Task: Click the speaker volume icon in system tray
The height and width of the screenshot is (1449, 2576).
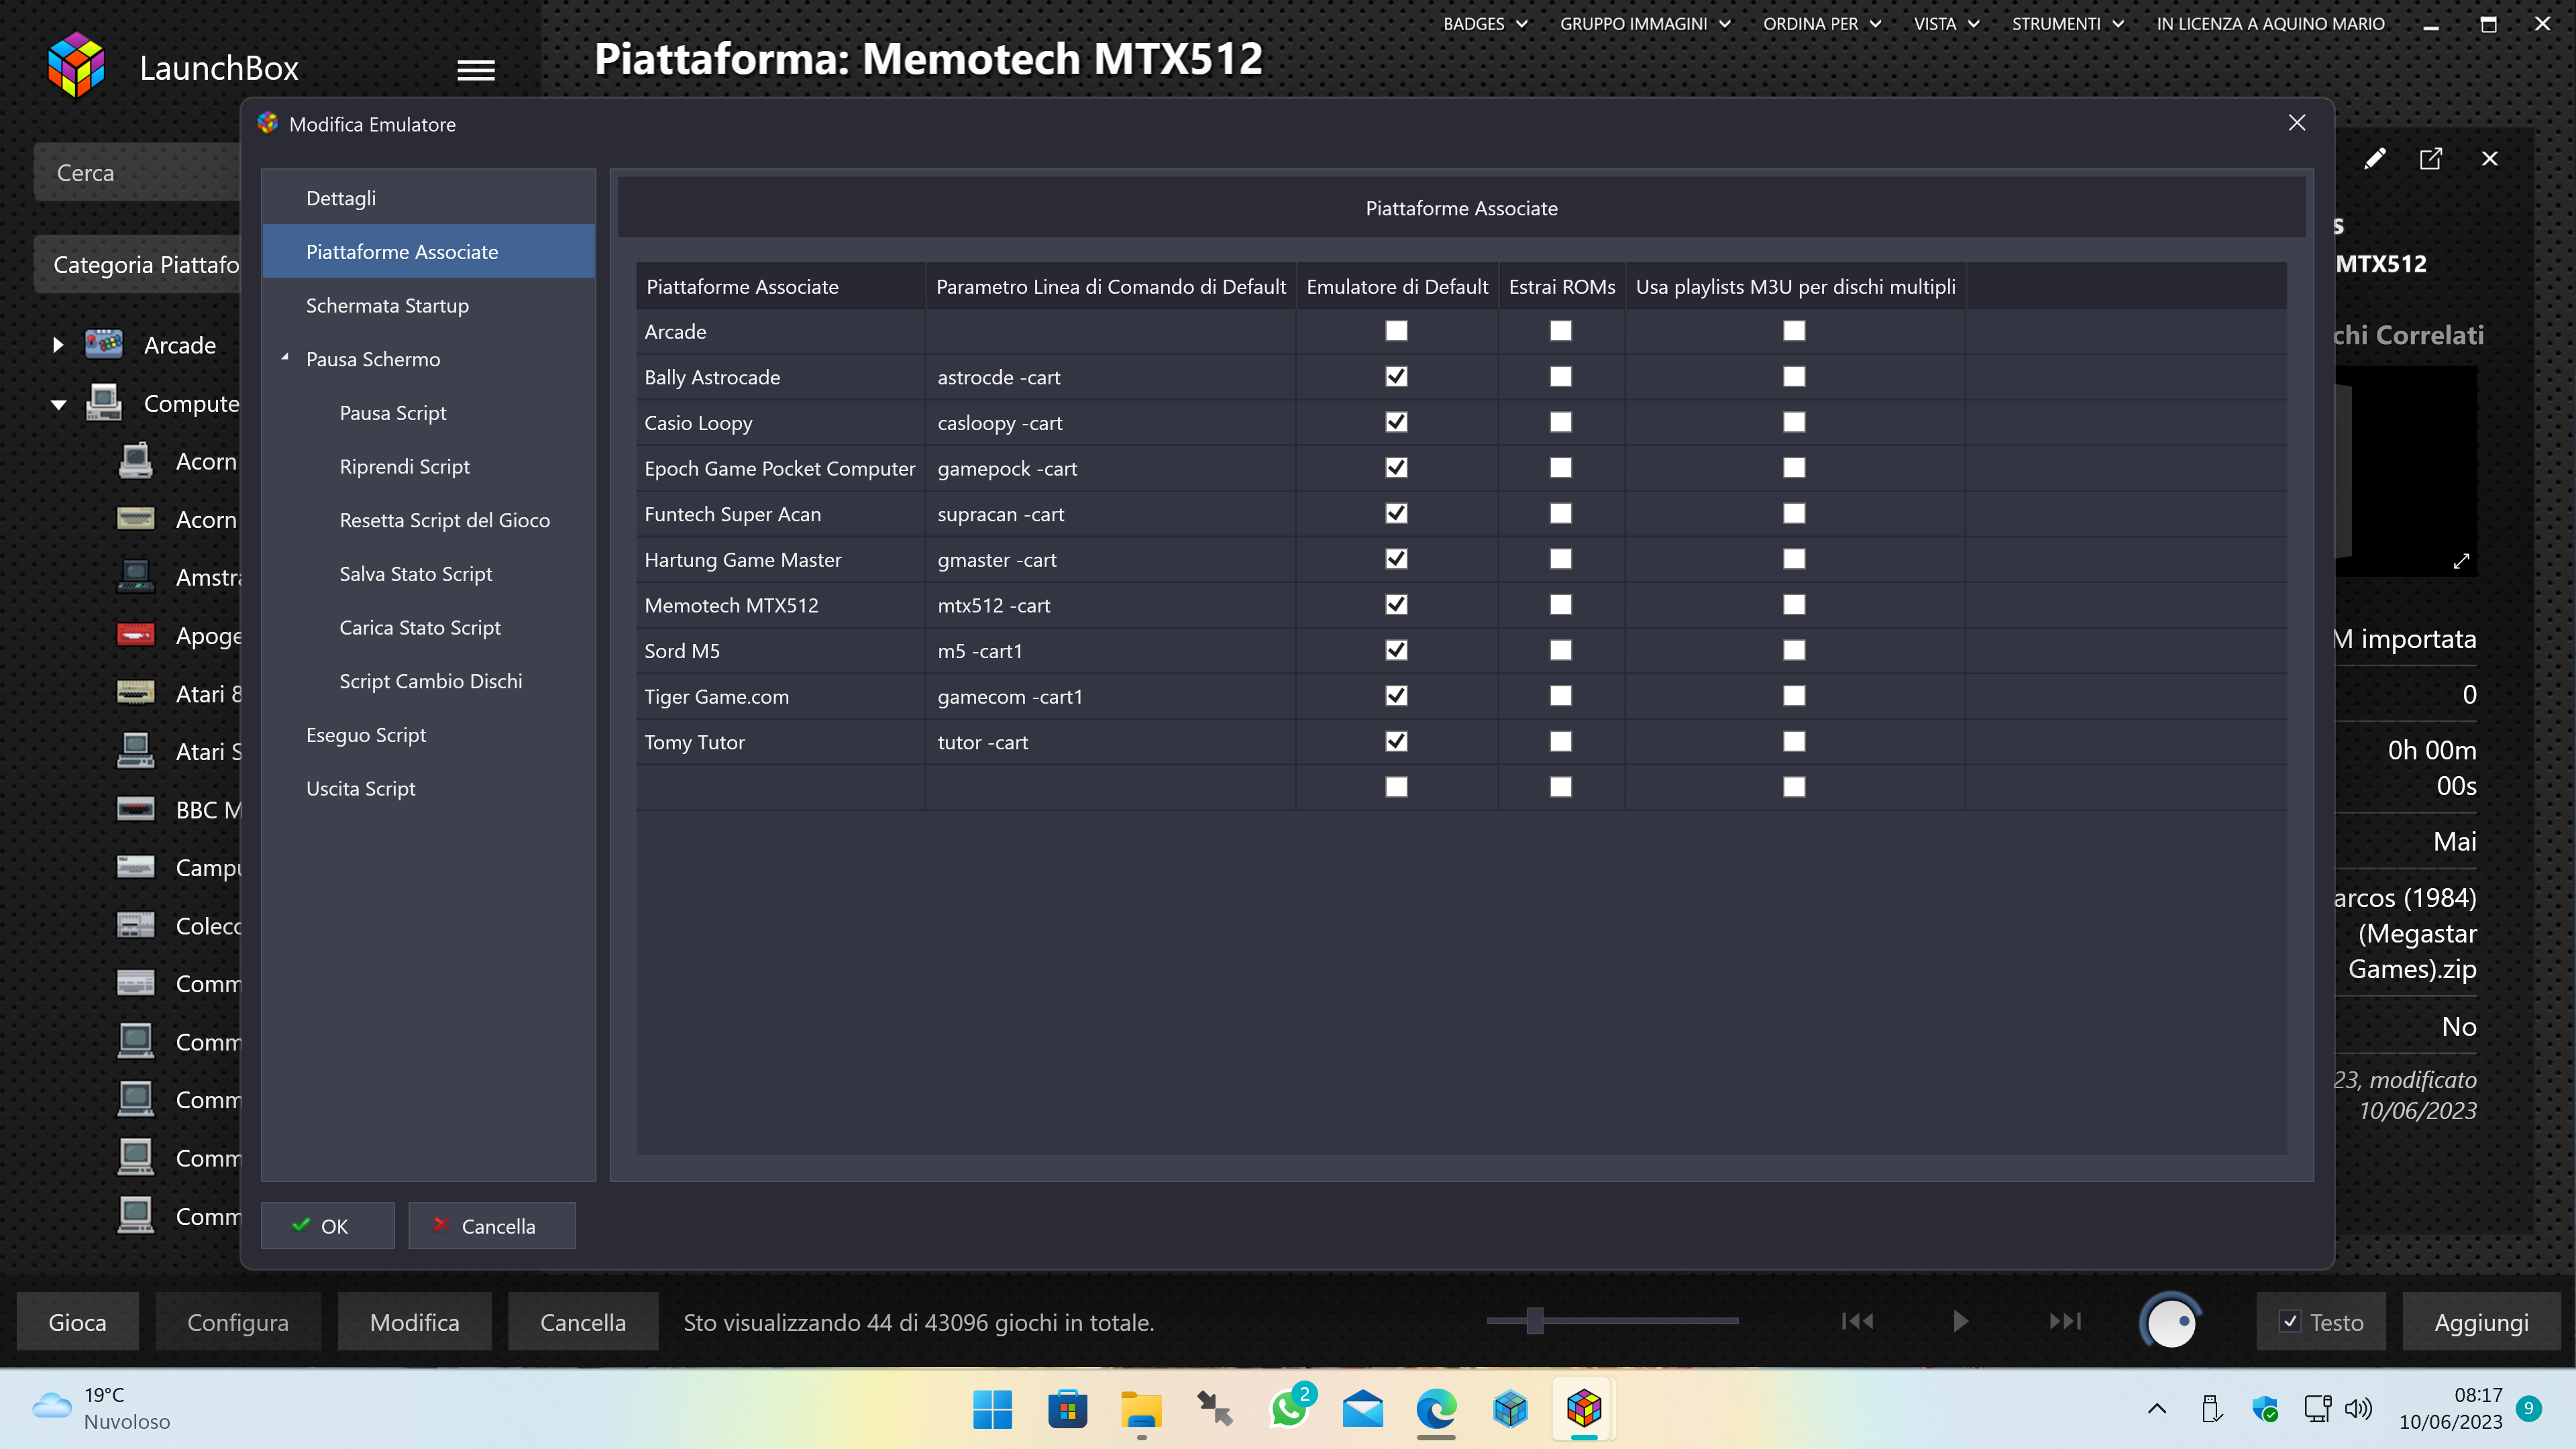Action: [x=2358, y=1409]
